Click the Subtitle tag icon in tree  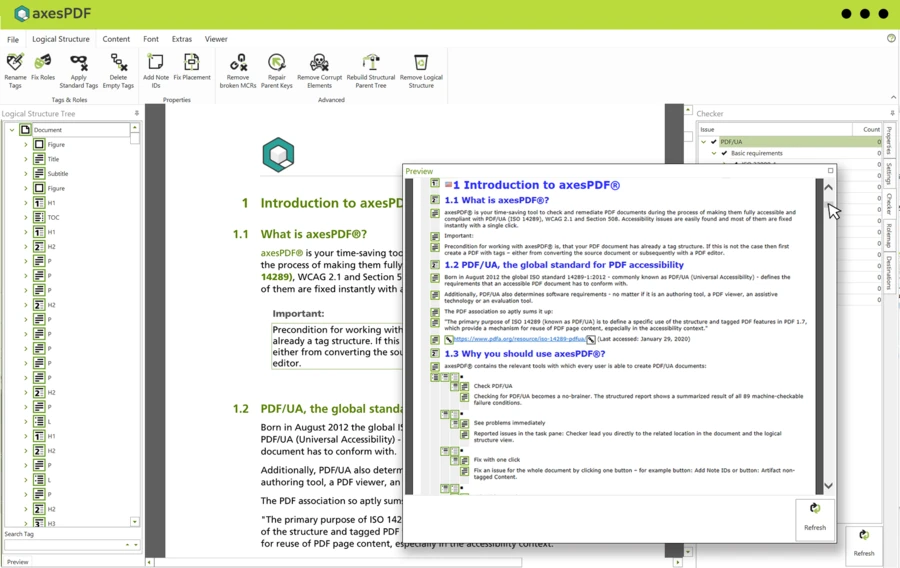coord(39,173)
